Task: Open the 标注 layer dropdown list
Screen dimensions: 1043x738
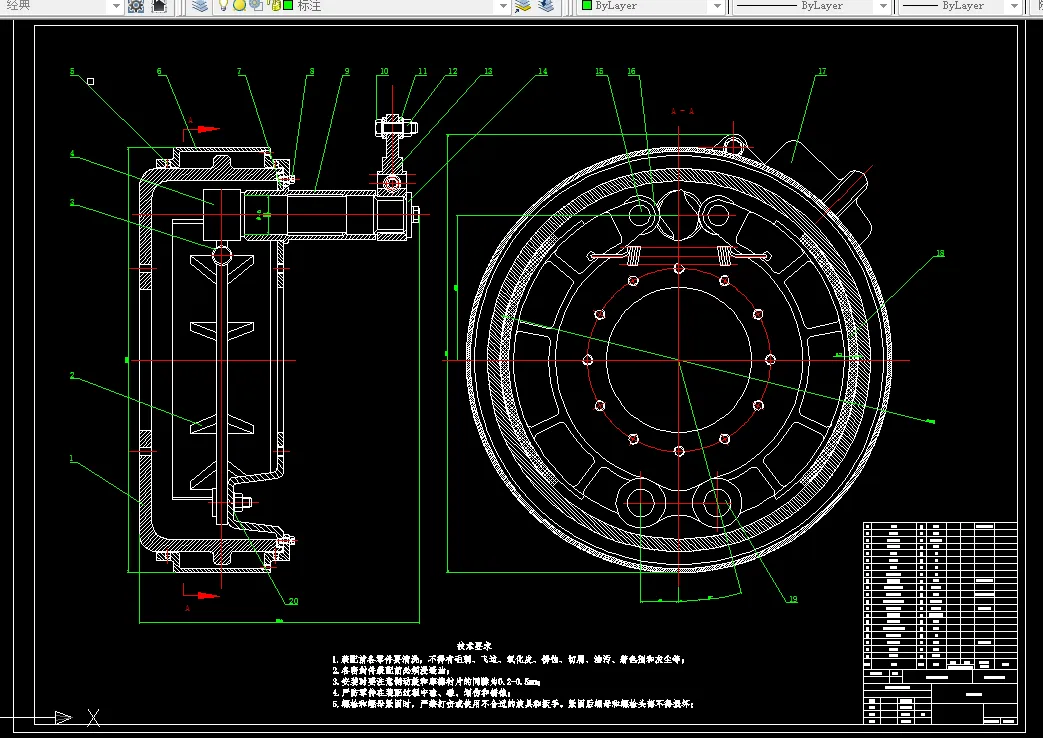Action: pos(502,6)
